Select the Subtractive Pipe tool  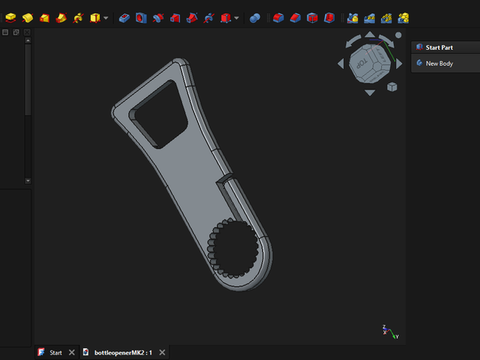coord(192,18)
